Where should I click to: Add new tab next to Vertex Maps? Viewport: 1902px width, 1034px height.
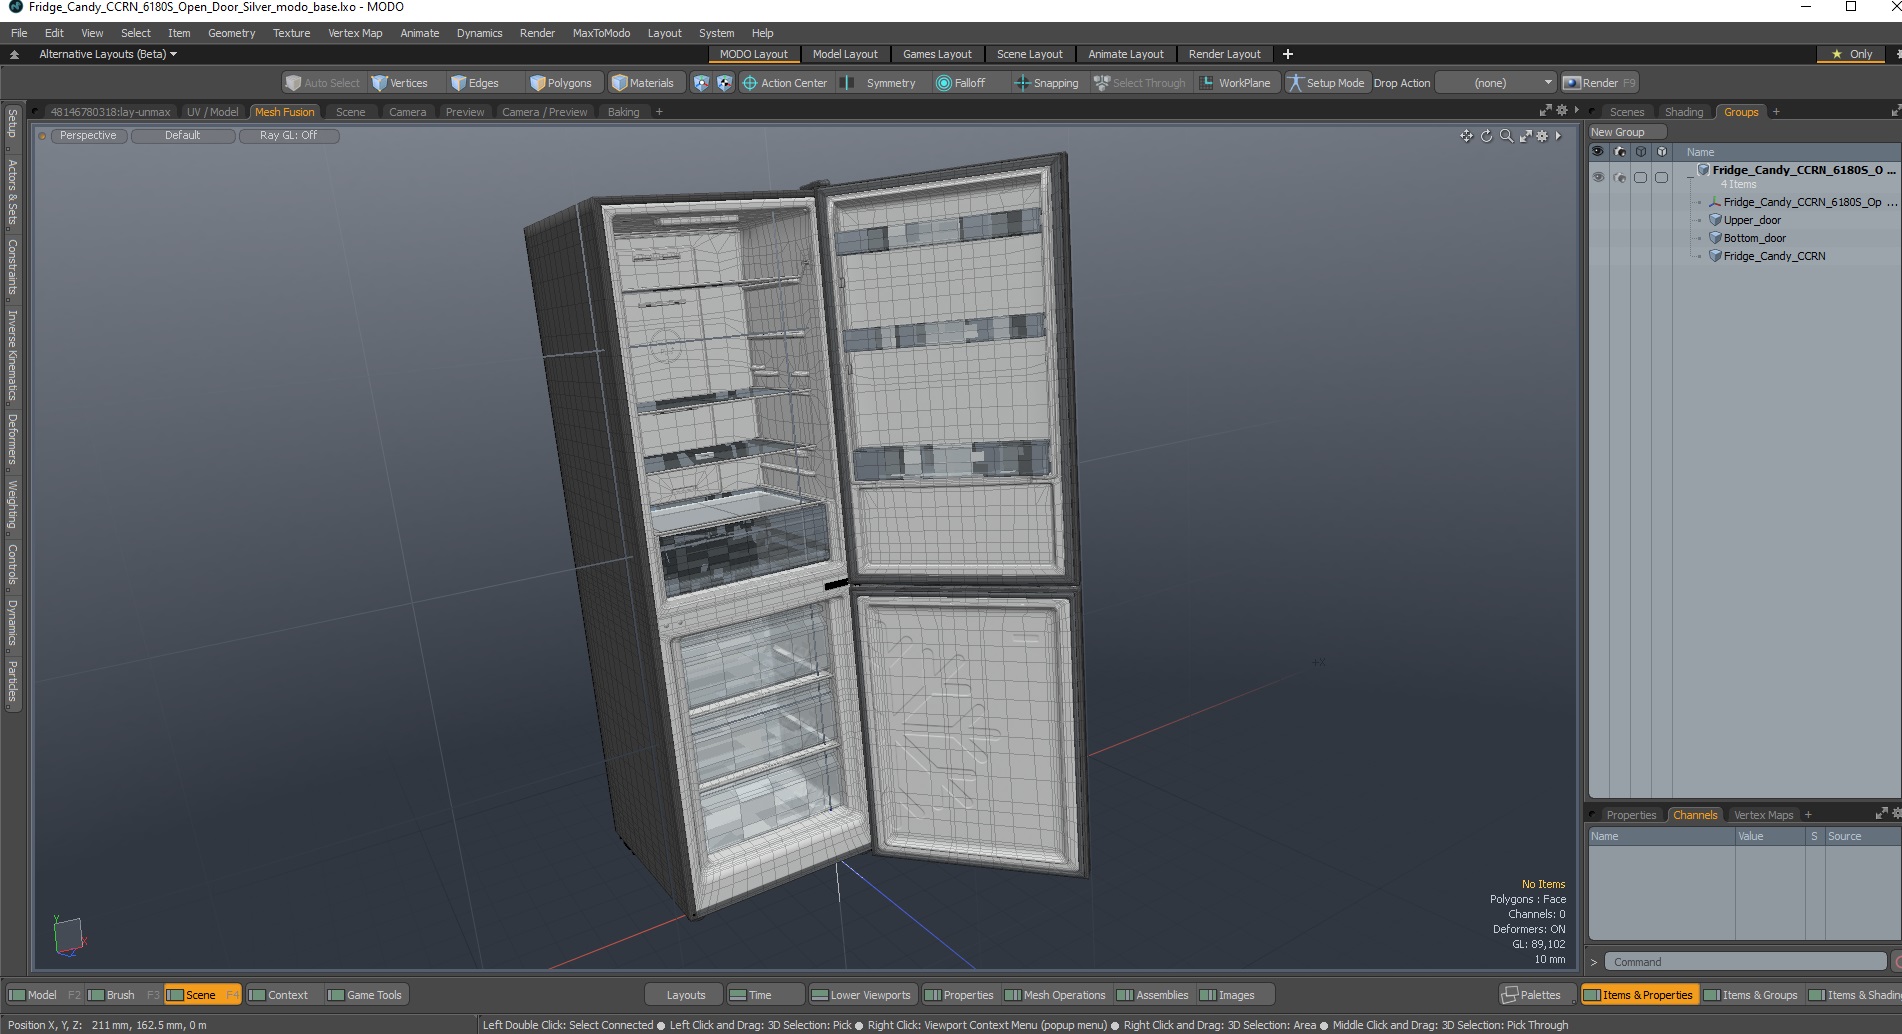coord(1808,814)
